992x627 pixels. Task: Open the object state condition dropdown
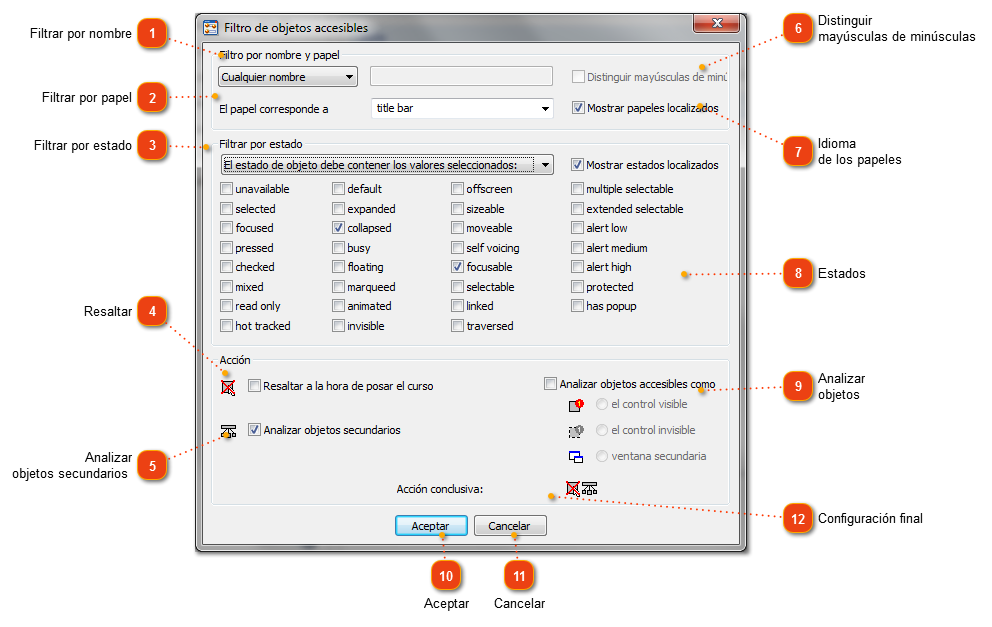tap(387, 165)
